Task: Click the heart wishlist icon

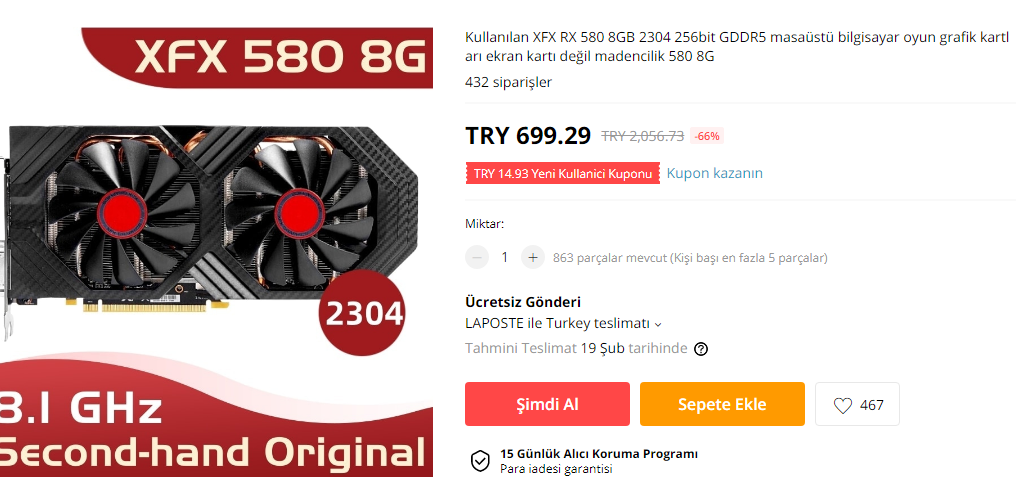Action: (842, 405)
